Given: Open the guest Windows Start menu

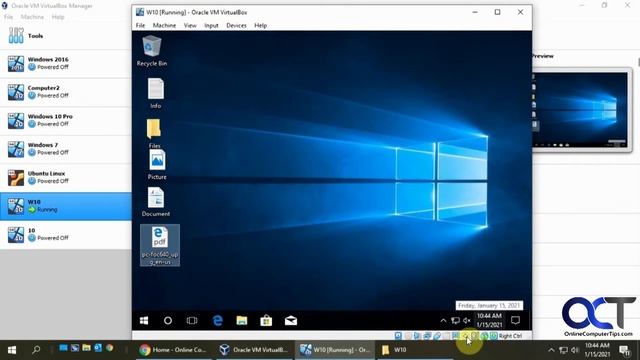Looking at the screenshot, I should (144, 320).
